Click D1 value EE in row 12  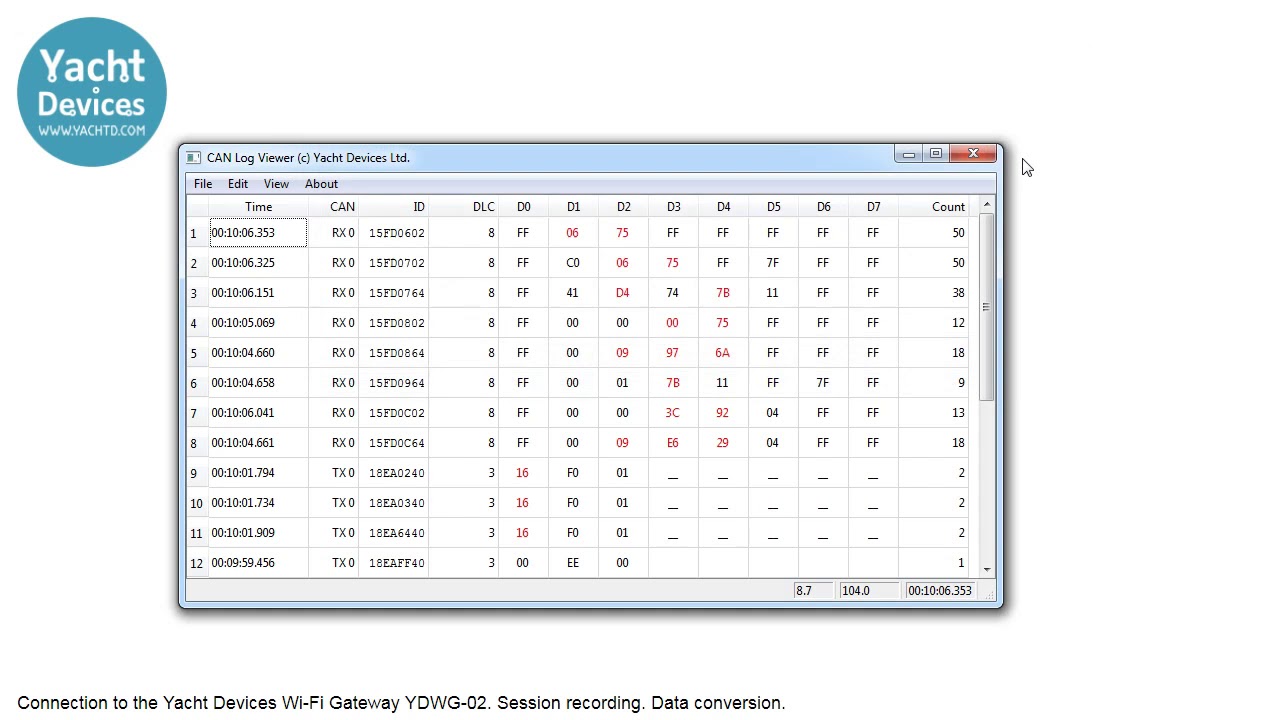573,563
